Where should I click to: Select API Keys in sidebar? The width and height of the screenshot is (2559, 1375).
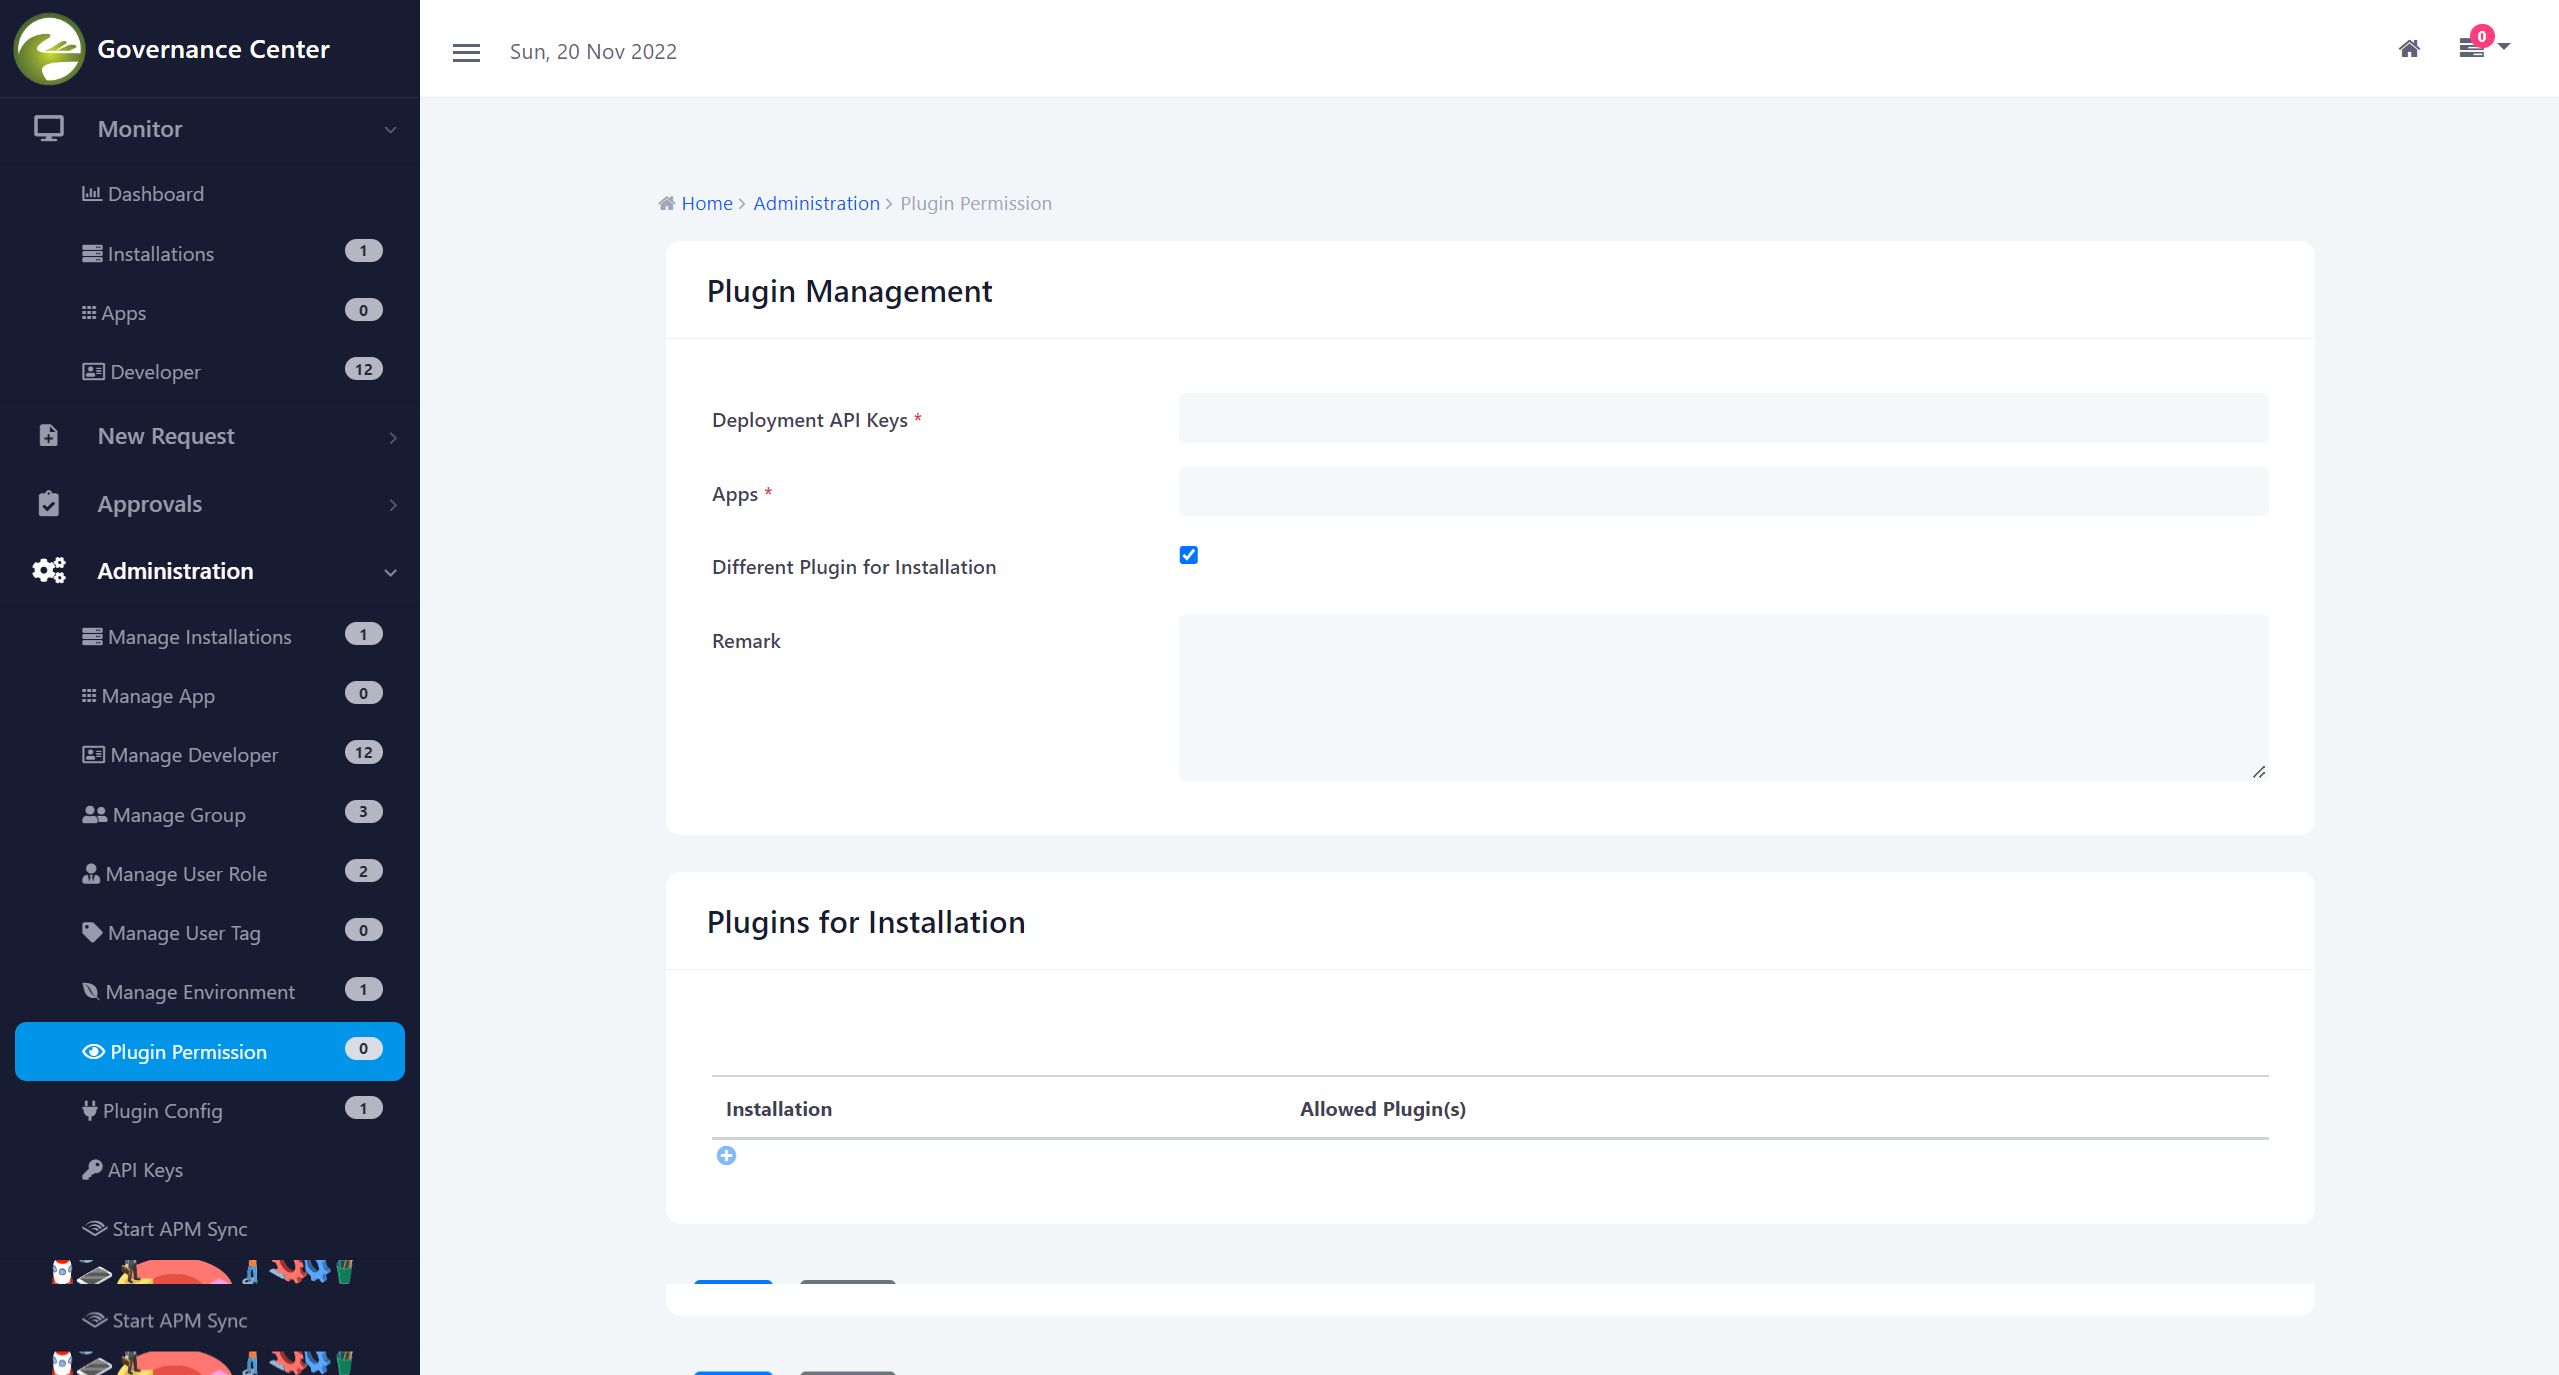[x=145, y=1170]
